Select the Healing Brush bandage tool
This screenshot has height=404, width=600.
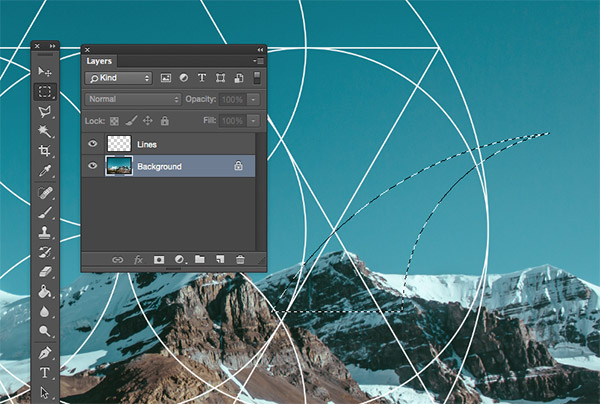(x=45, y=192)
